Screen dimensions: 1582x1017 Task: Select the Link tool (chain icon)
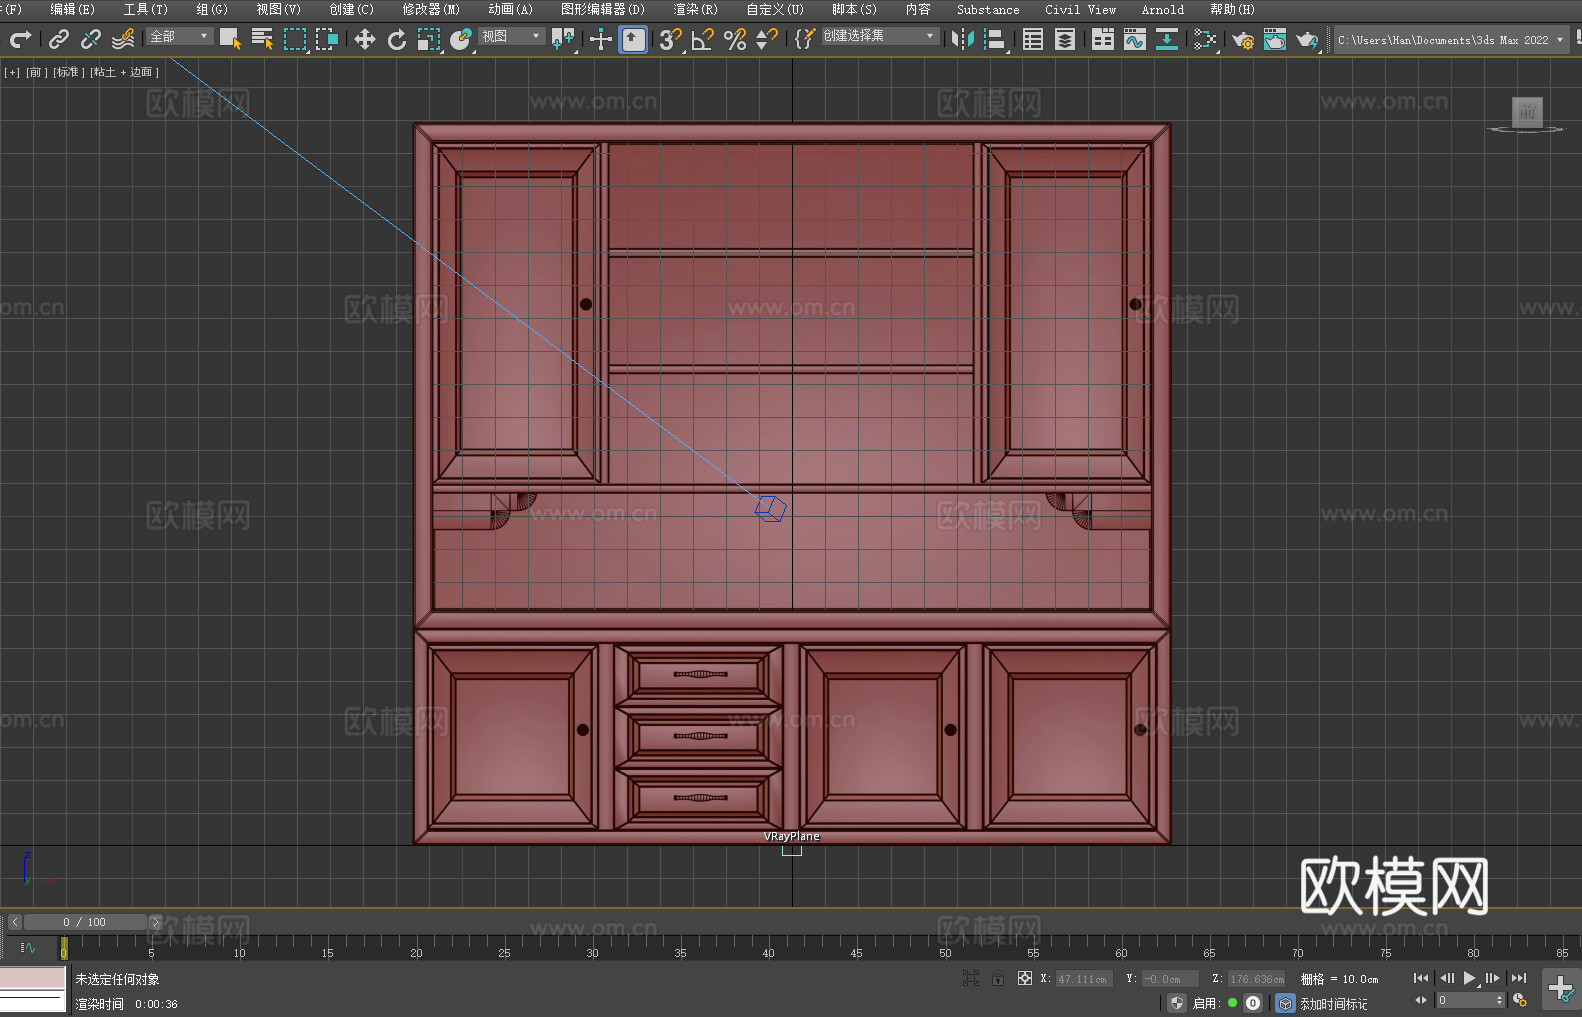point(59,39)
